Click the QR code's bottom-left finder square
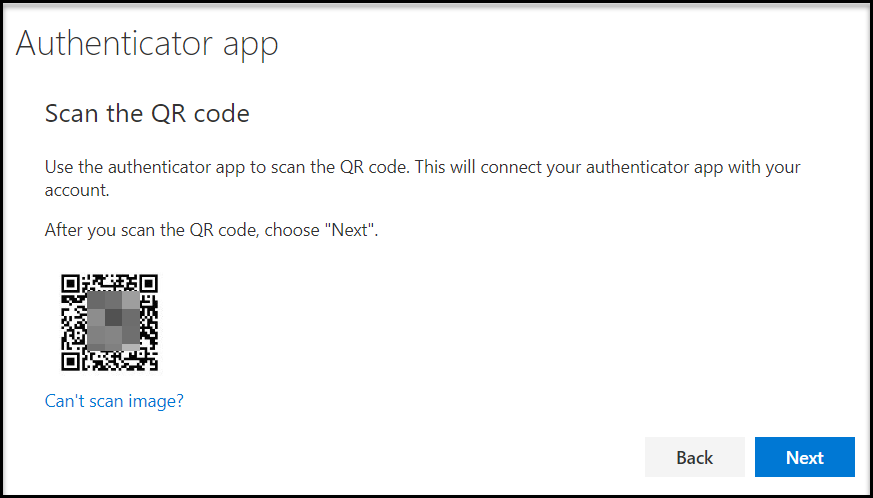The width and height of the screenshot is (873, 498). [x=70, y=362]
